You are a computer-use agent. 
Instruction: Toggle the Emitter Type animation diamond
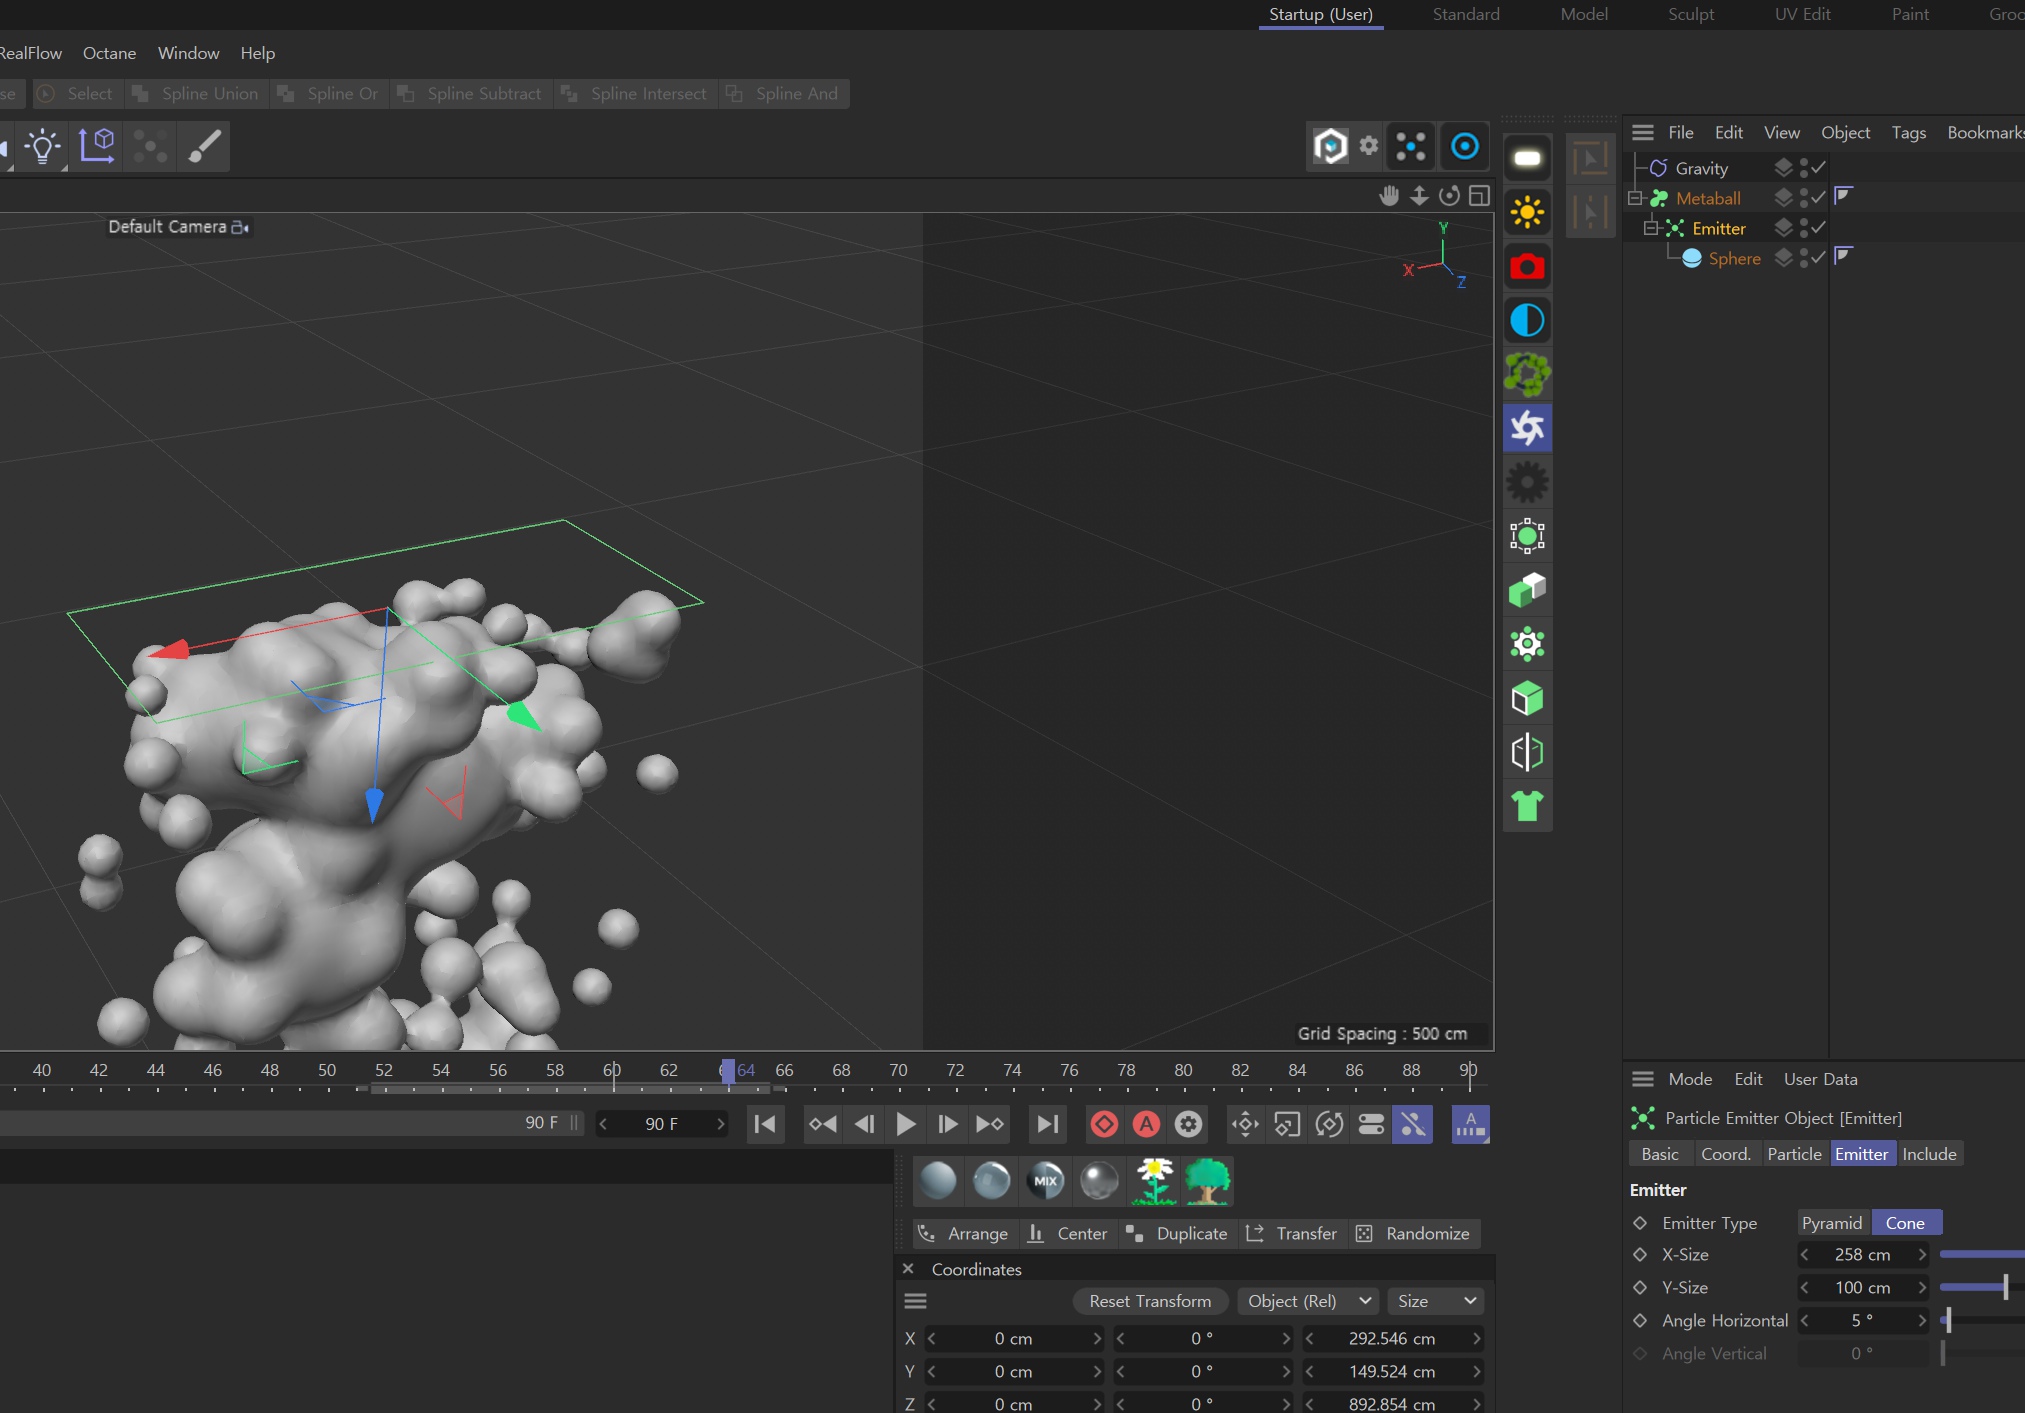pyautogui.click(x=1640, y=1222)
